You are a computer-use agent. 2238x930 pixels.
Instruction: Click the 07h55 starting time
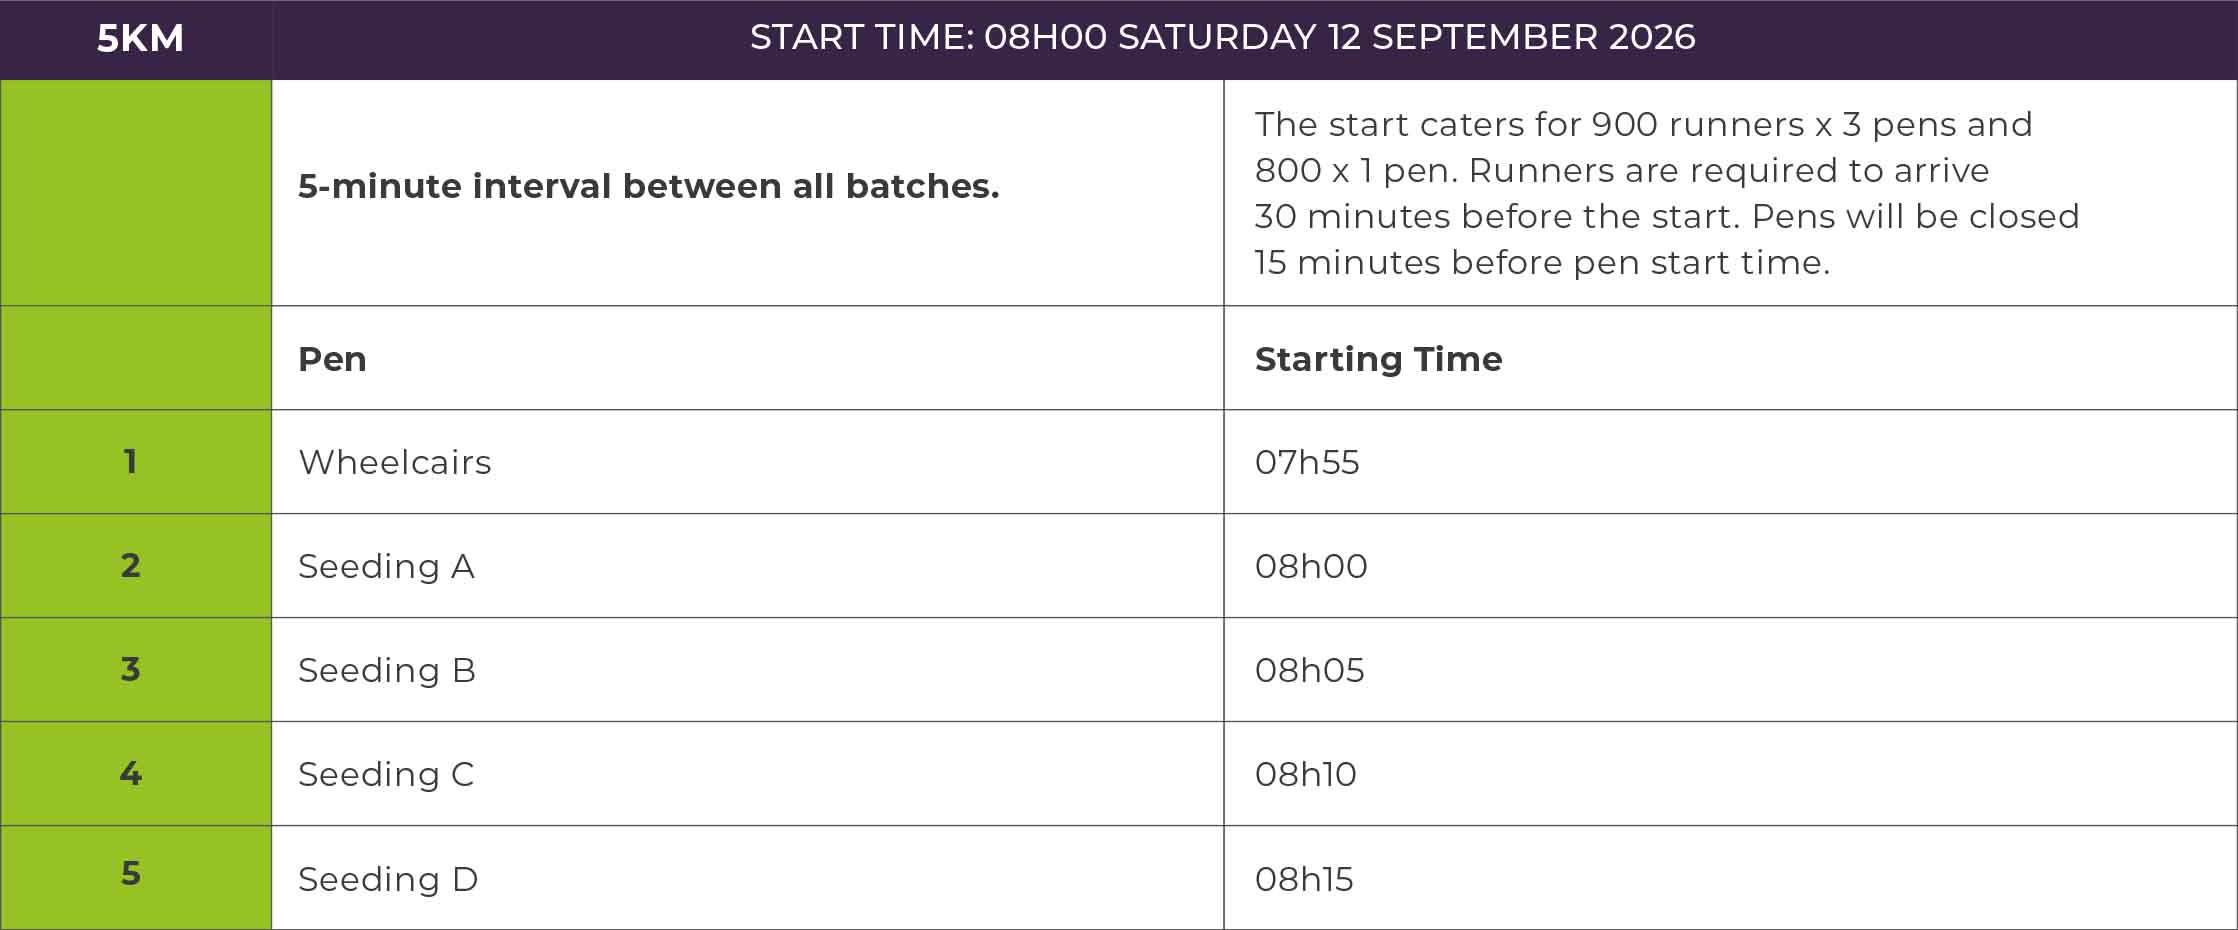pyautogui.click(x=1307, y=462)
